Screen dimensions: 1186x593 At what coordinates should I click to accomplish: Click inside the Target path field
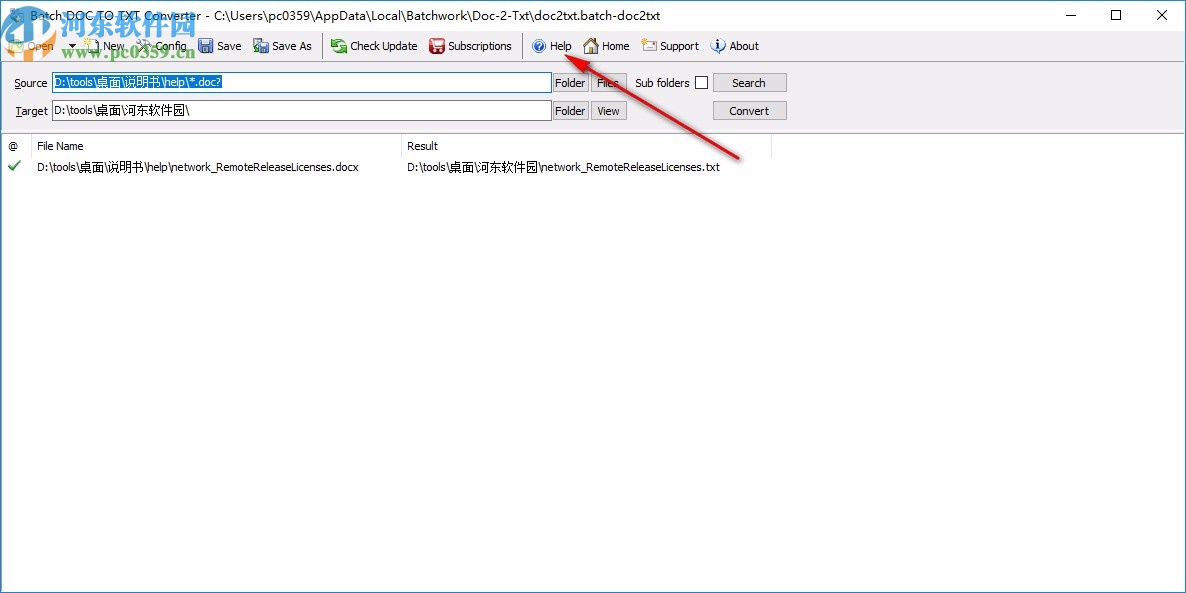tap(300, 110)
